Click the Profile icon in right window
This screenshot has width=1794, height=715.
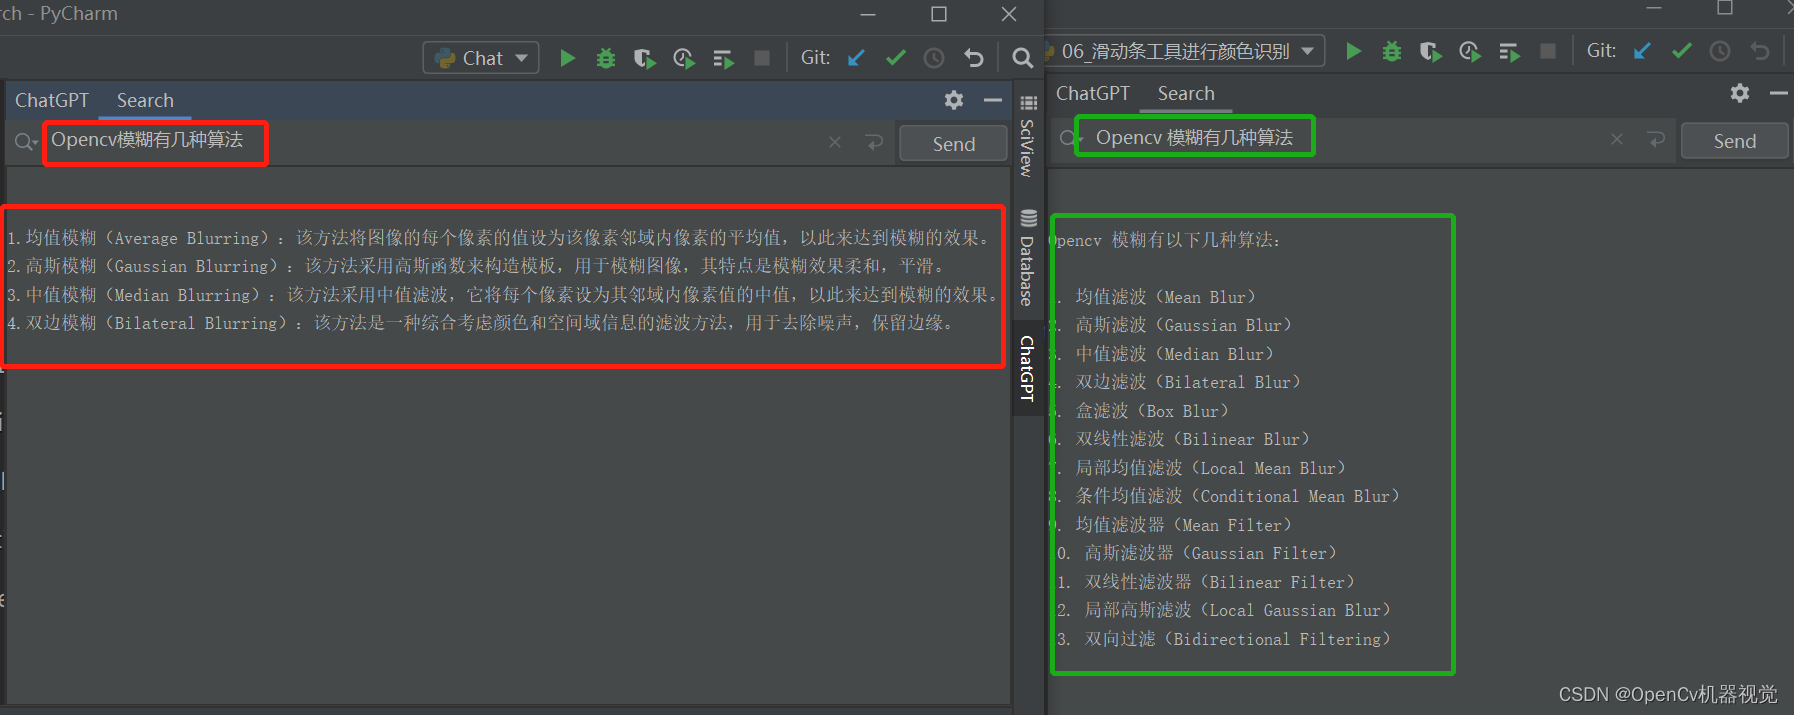coord(1470,52)
